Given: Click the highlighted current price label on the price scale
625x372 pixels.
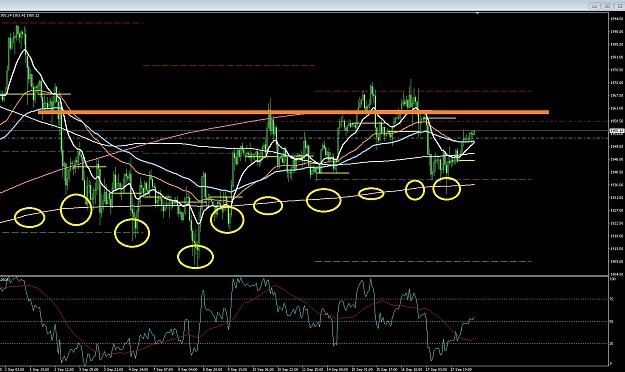Looking at the screenshot, I should pos(617,130).
